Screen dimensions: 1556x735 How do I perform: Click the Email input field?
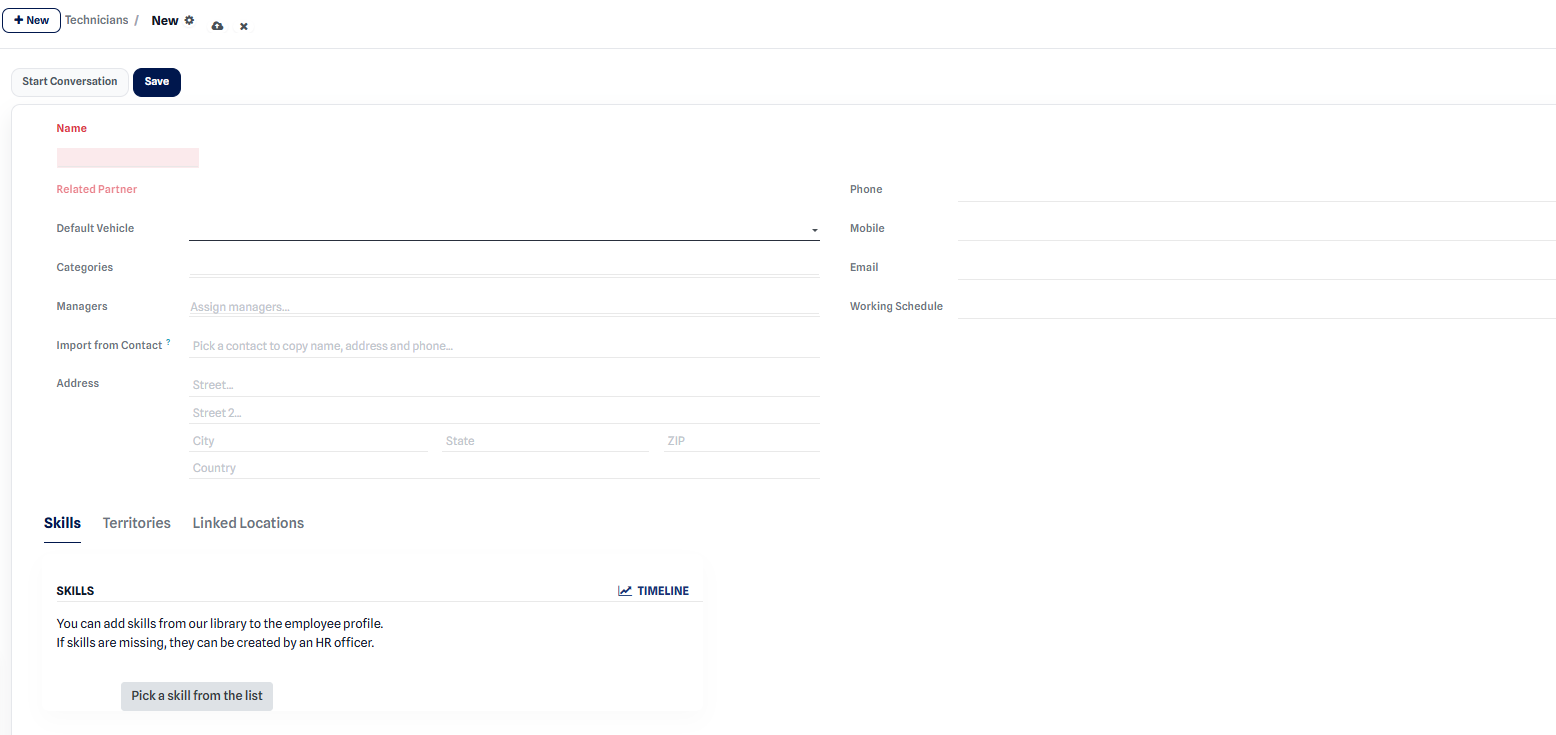pyautogui.click(x=1256, y=268)
